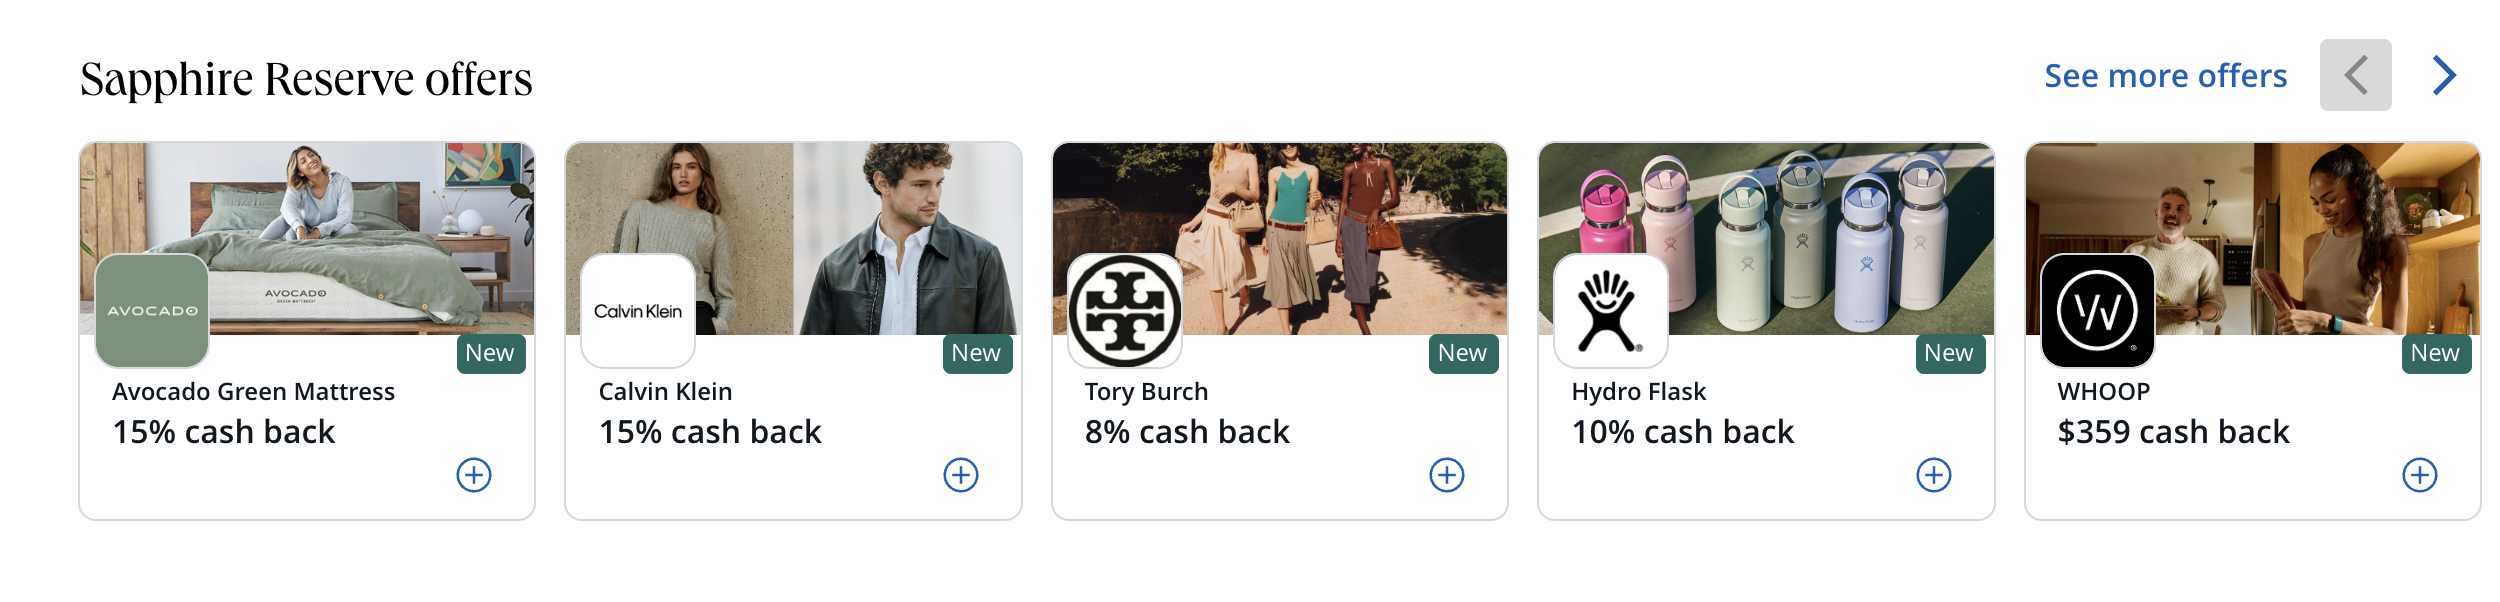Go to previous offers with left chevron
This screenshot has width=2500, height=602.
[2355, 75]
